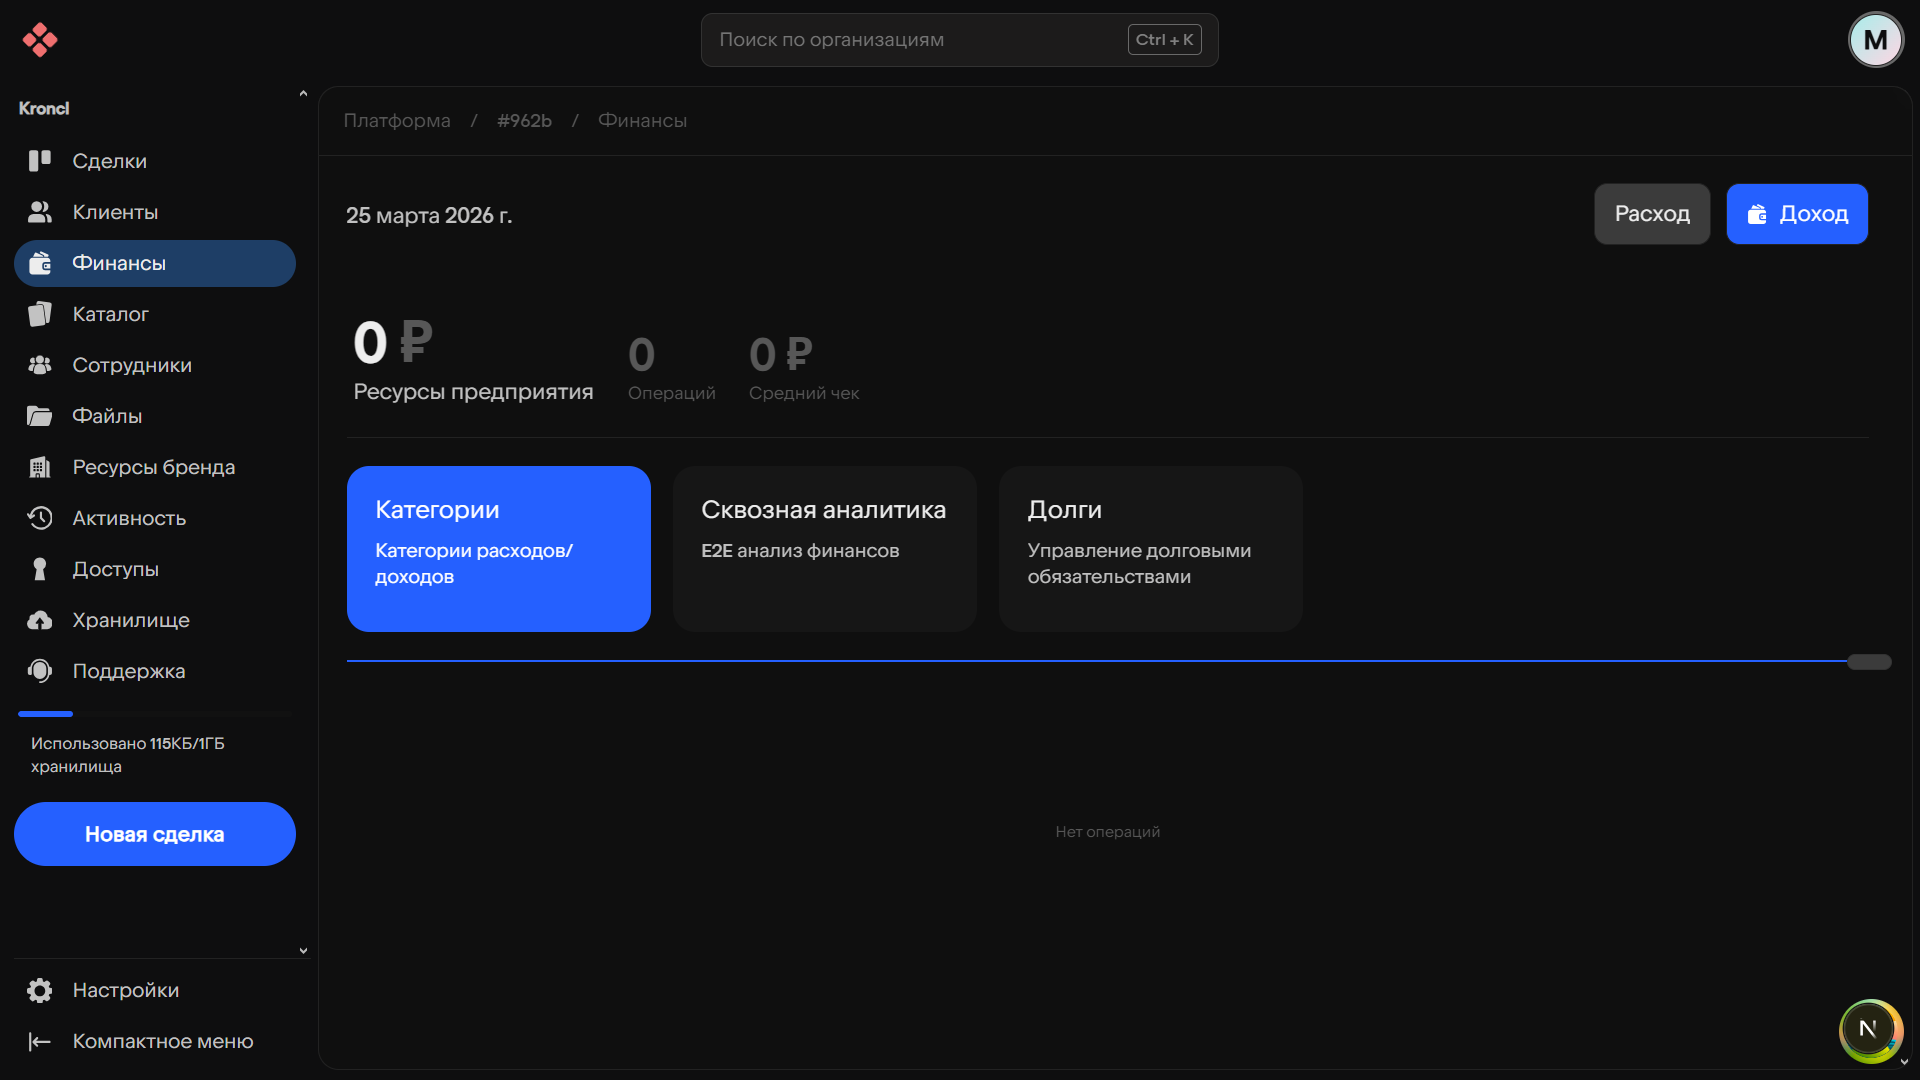Viewport: 1920px width, 1080px height.
Task: Focus the Поиск по организациям search field
Action: (x=920, y=40)
